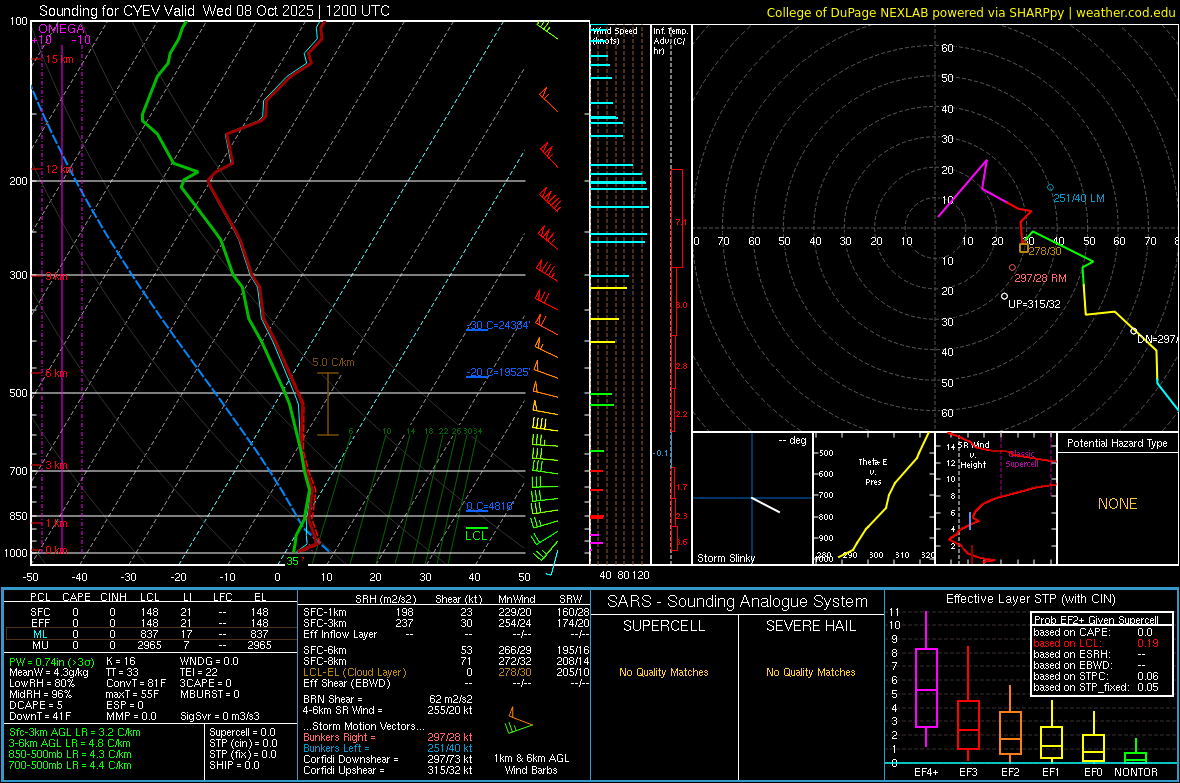
Task: Click the 'maxT = 55F' value
Action: point(132,694)
